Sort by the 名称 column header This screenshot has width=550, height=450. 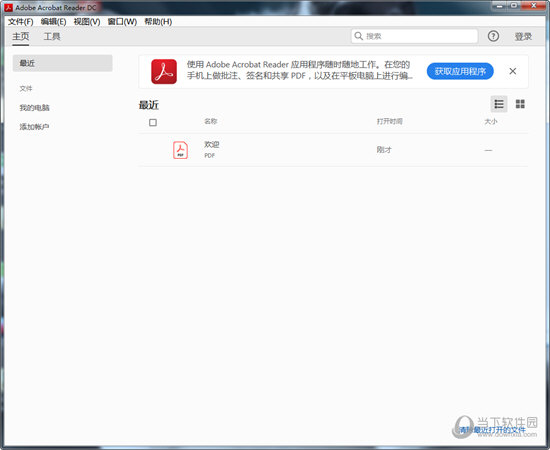[210, 121]
